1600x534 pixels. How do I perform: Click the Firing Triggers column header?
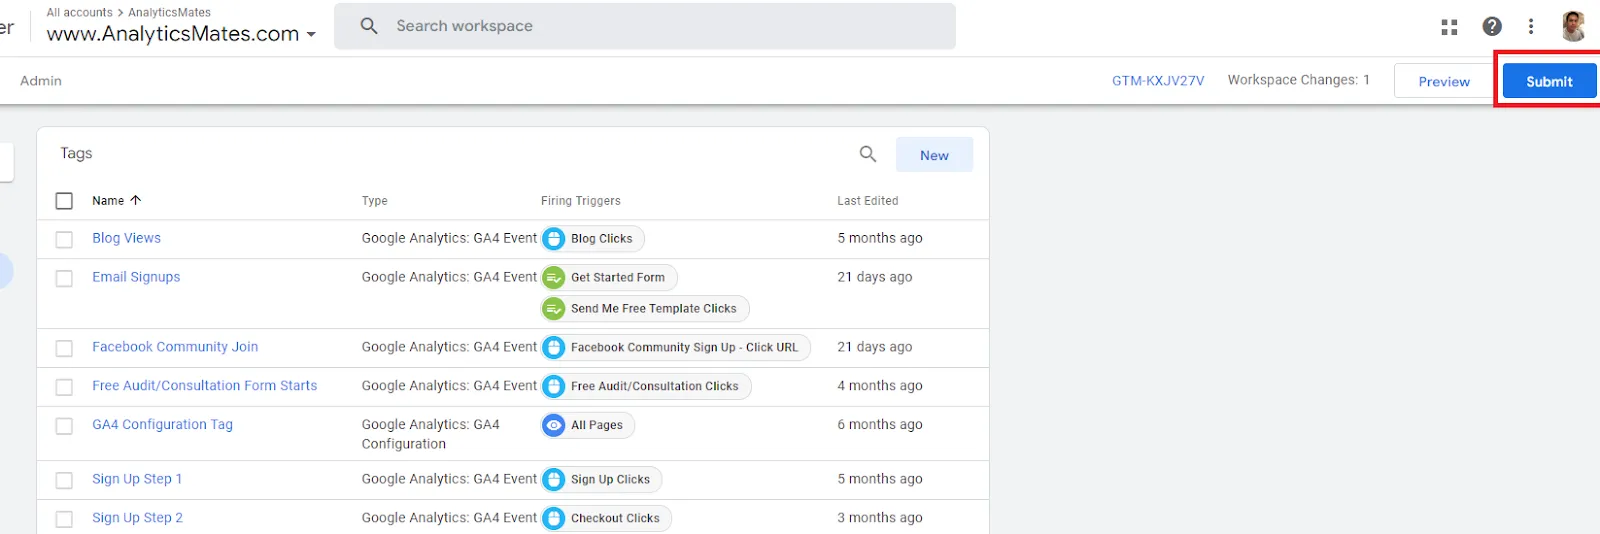click(581, 201)
